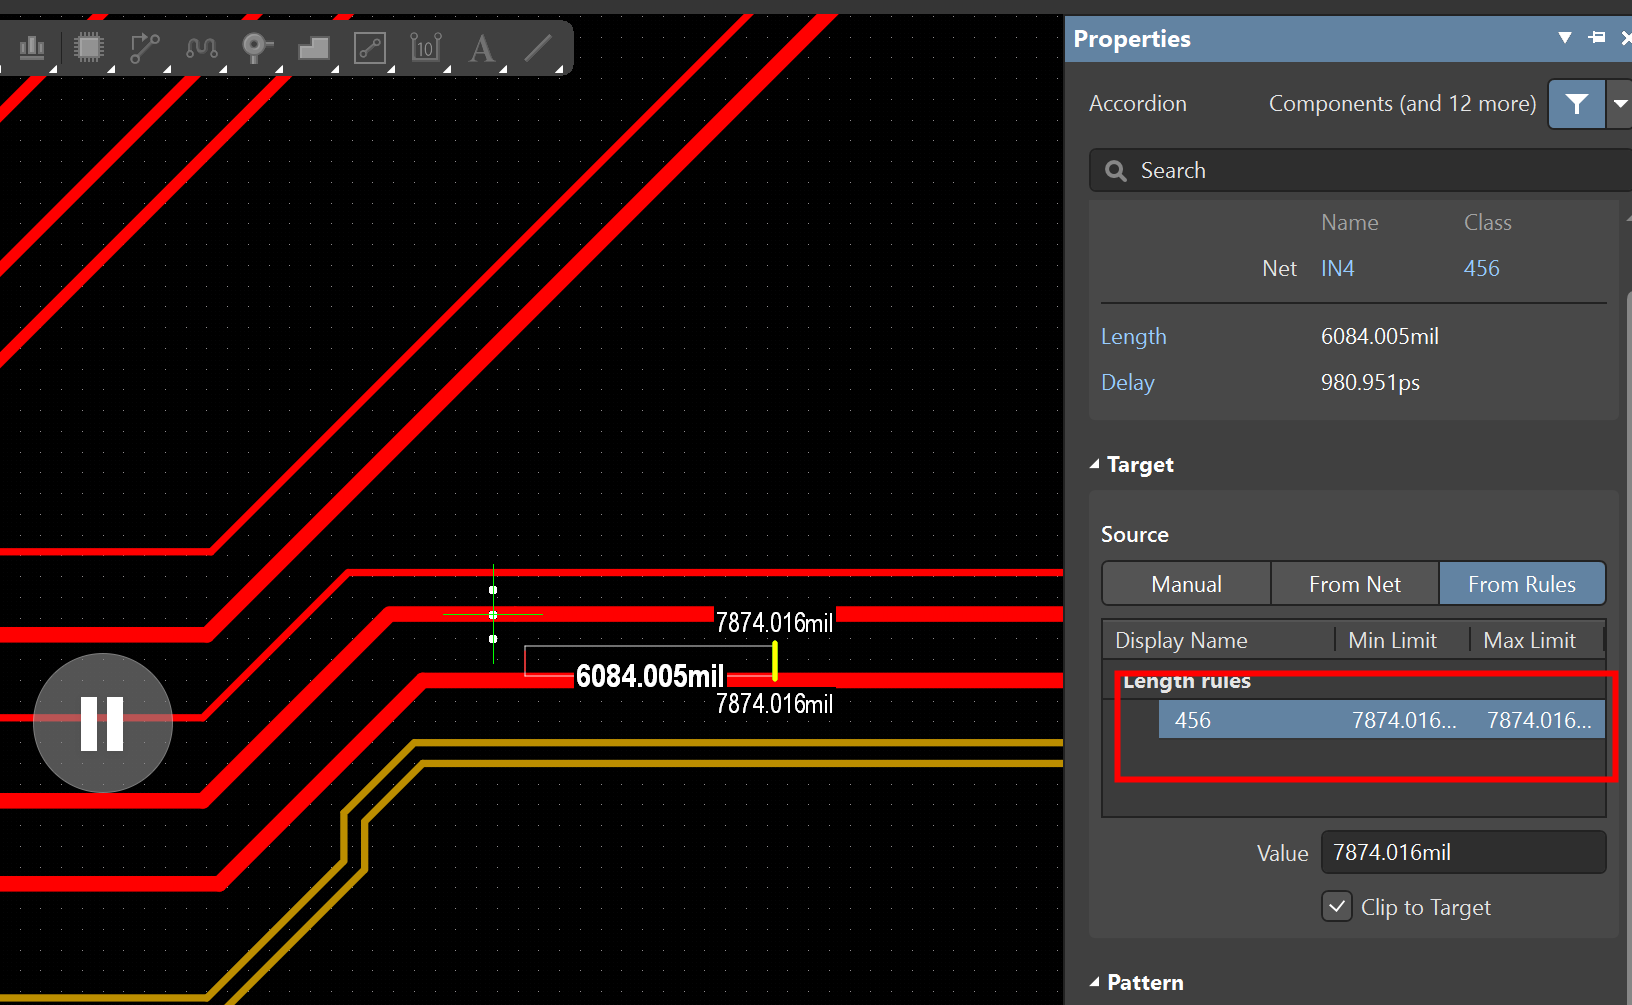Viewport: 1632px width, 1005px height.
Task: Select the Place Component chip icon
Action: click(x=89, y=47)
